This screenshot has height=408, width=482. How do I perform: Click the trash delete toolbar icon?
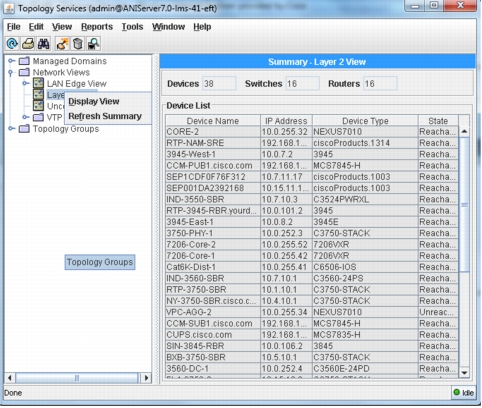click(x=78, y=43)
